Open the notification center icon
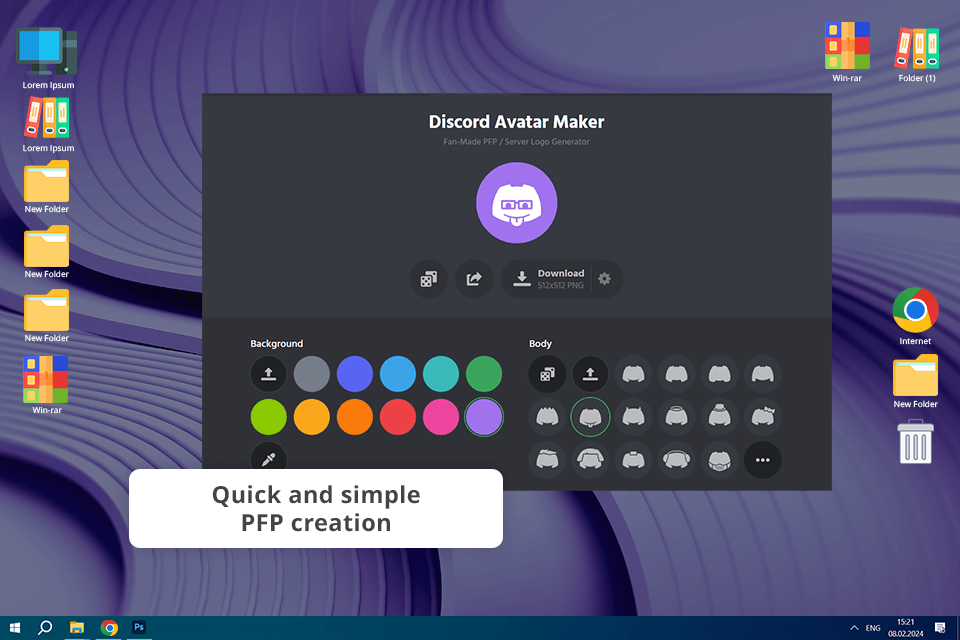The width and height of the screenshot is (960, 640). (940, 628)
